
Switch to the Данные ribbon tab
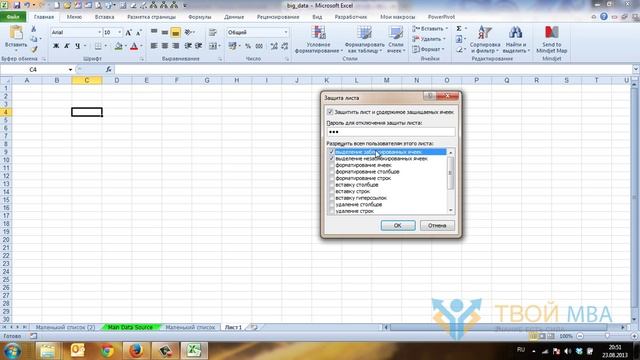[234, 17]
